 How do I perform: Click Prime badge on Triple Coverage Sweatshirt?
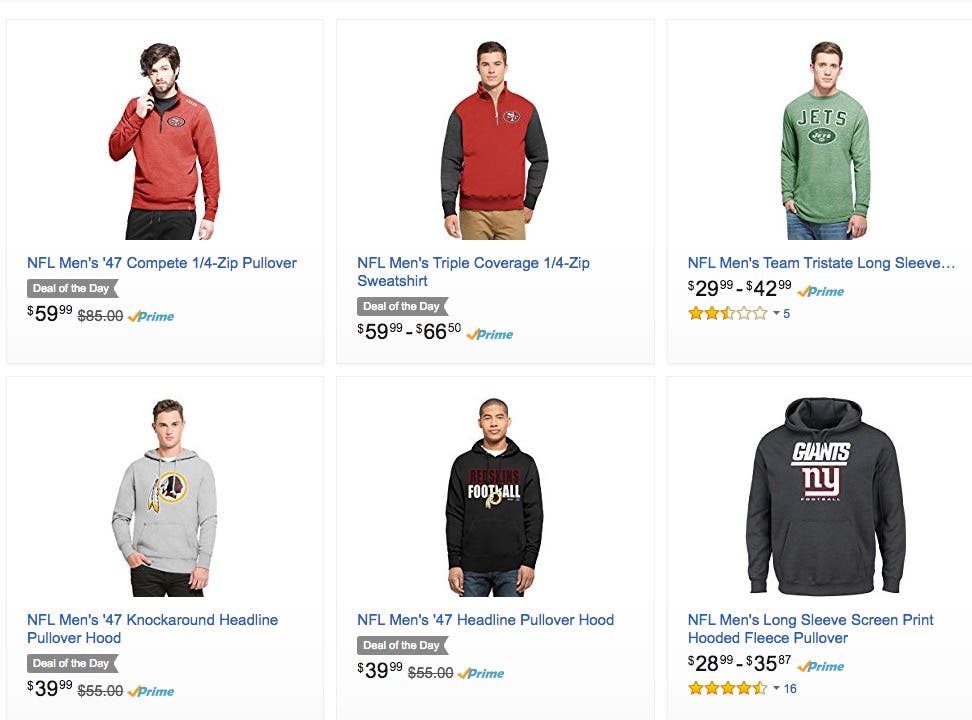tap(490, 334)
